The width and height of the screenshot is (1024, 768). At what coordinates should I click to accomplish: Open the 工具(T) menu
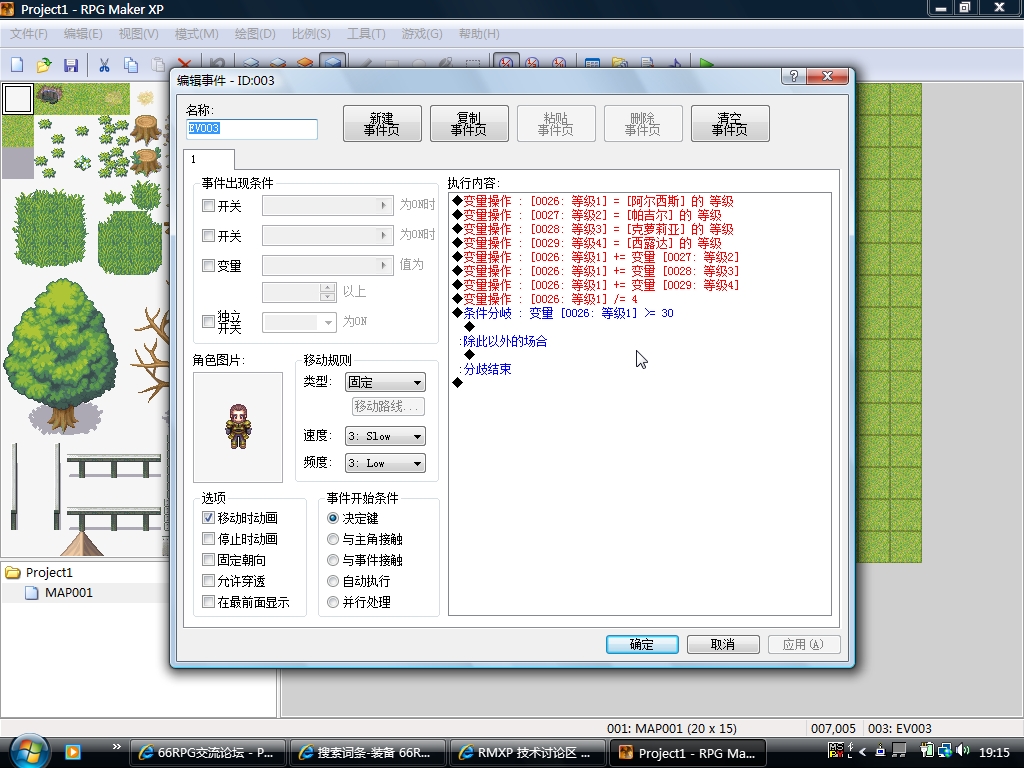coord(366,33)
